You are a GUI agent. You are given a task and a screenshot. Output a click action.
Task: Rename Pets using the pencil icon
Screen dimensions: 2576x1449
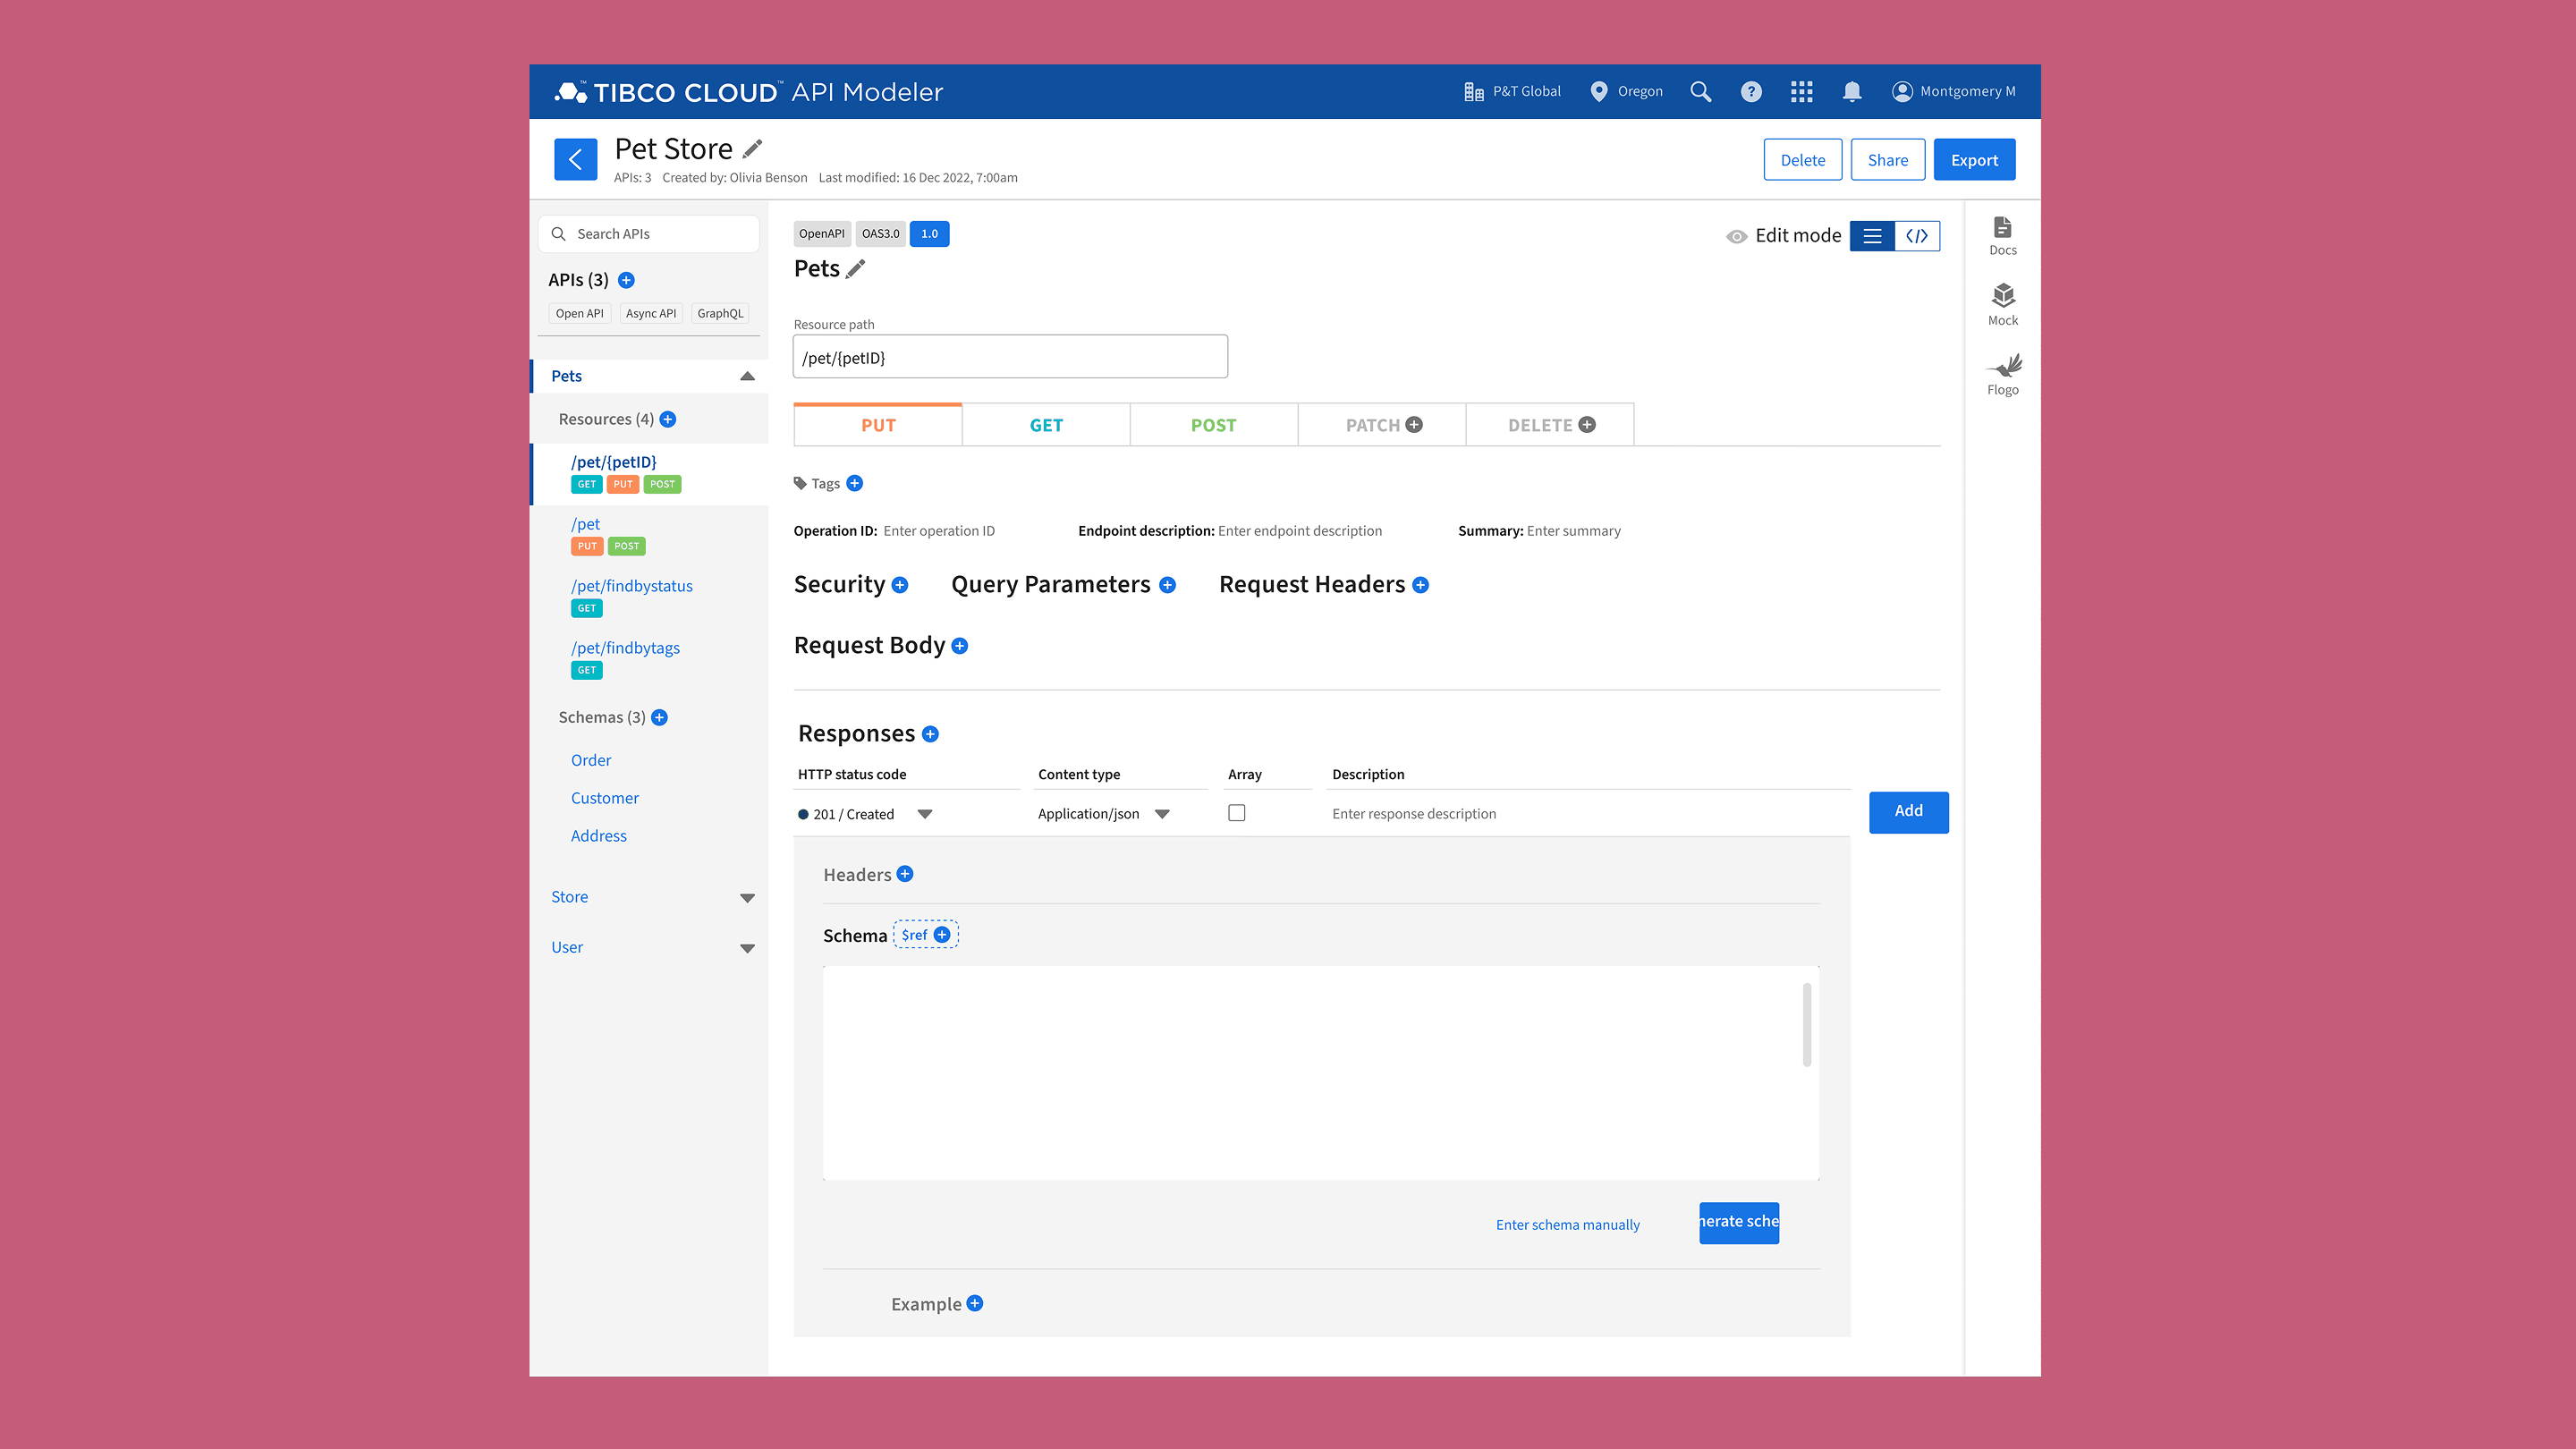[856, 269]
